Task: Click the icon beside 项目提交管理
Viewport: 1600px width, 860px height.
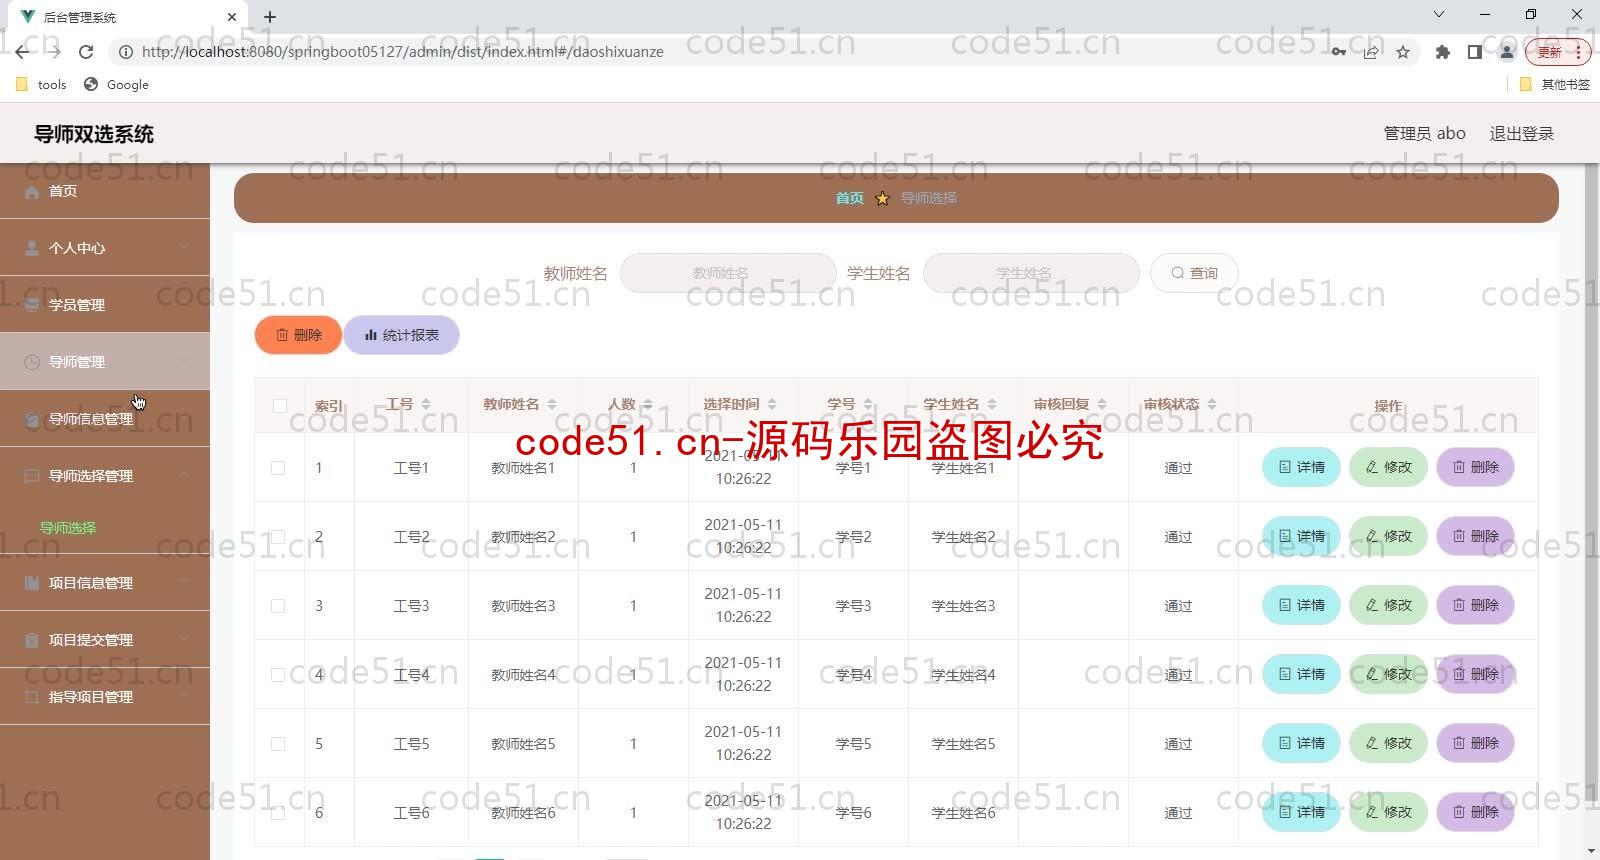Action: click(x=32, y=640)
